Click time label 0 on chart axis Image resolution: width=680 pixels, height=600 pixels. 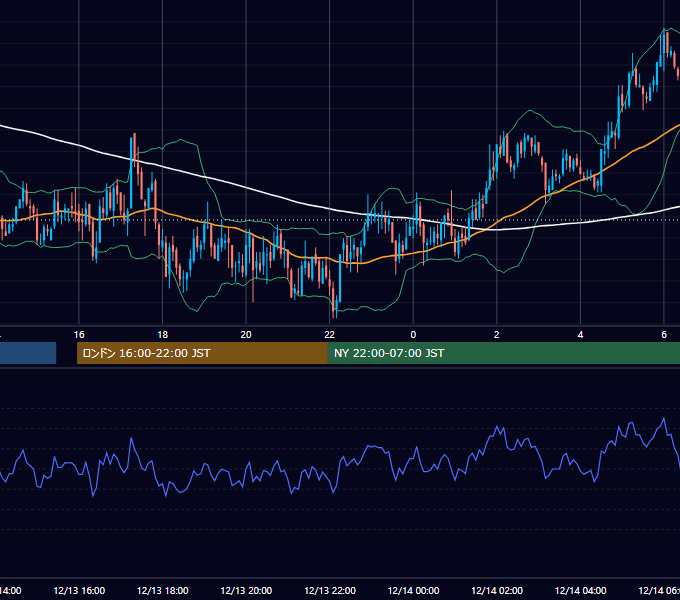(x=413, y=335)
